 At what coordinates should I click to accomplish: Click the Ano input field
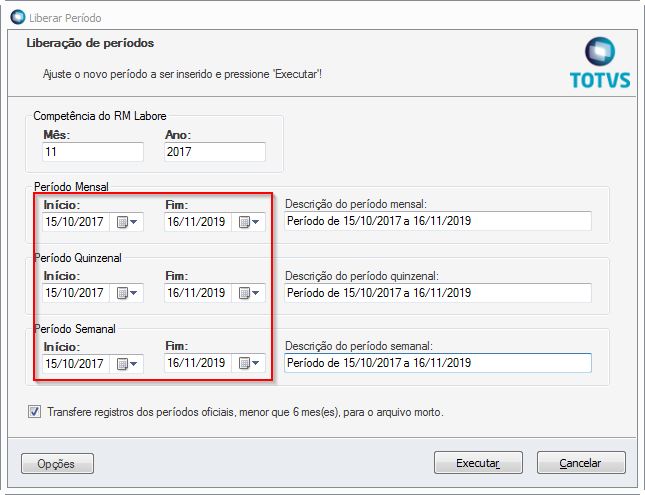(215, 152)
